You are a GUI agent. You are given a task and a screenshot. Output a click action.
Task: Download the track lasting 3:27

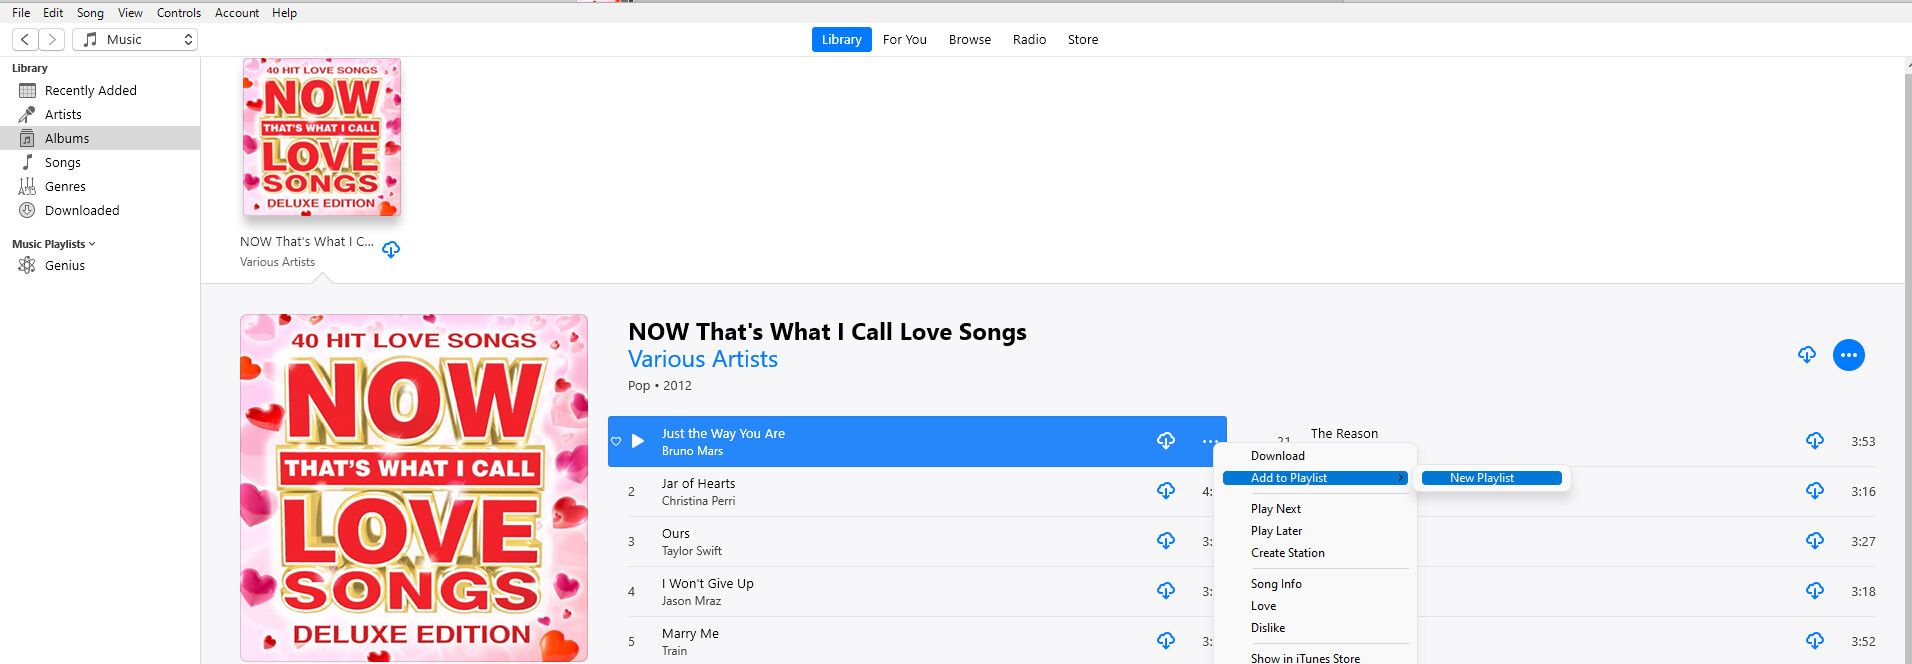click(1815, 541)
